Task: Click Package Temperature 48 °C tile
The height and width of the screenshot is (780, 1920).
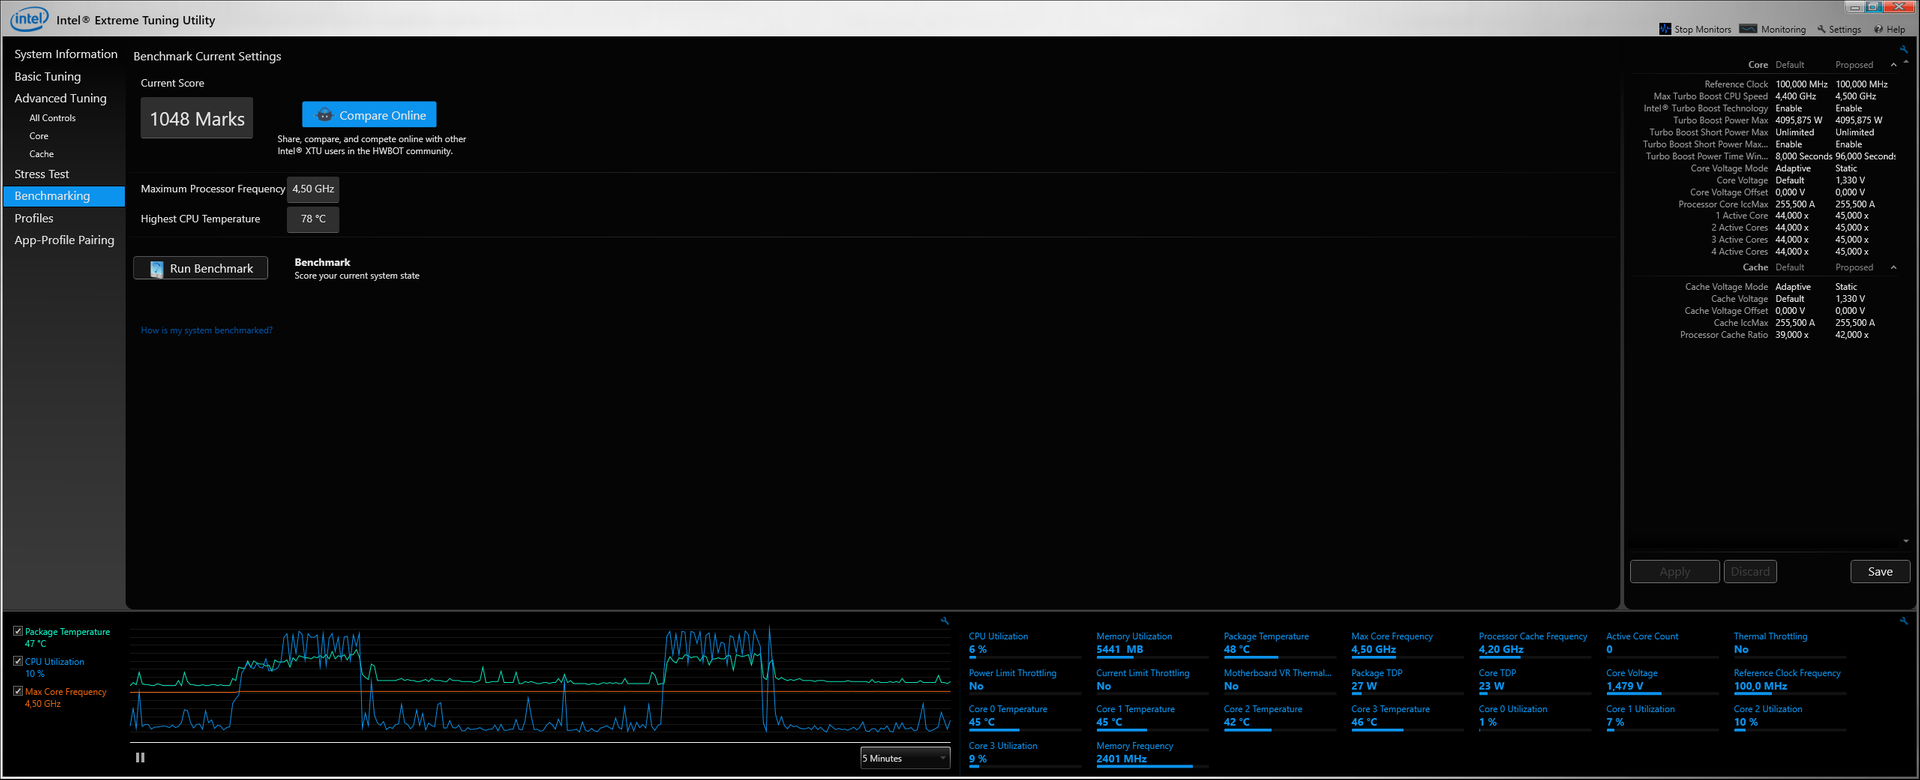Action: tap(1279, 643)
